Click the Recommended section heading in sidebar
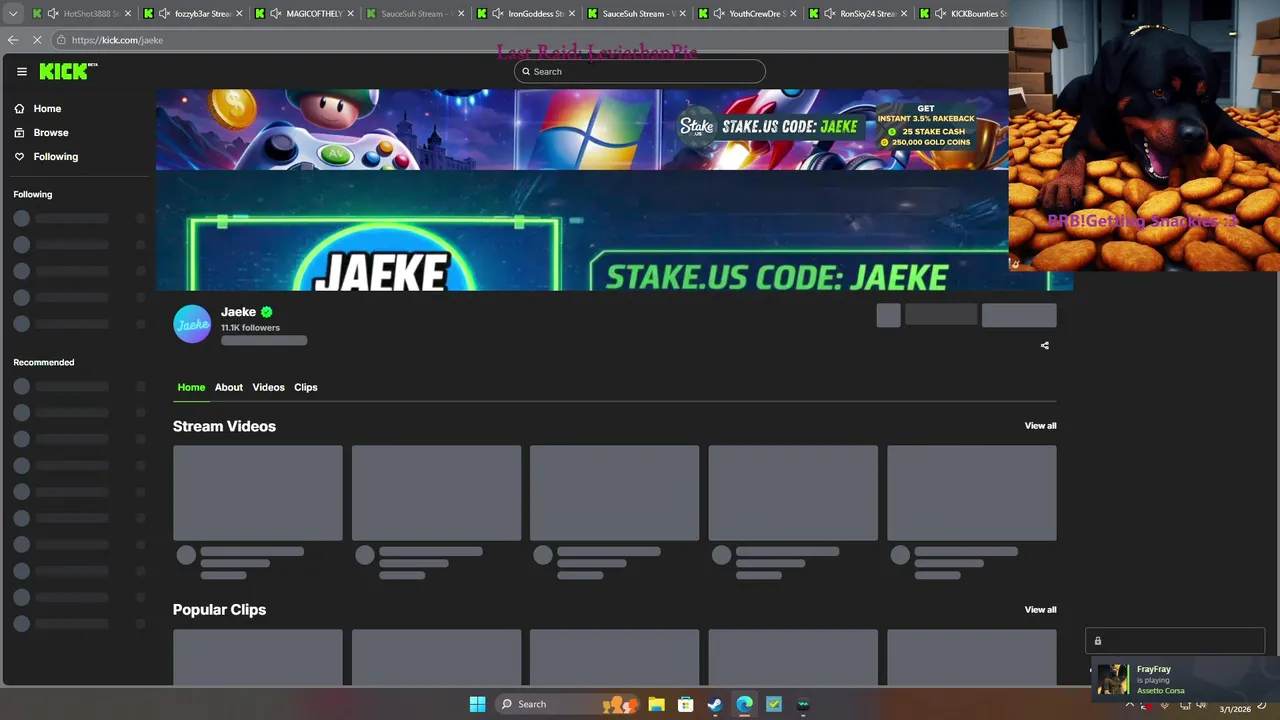The width and height of the screenshot is (1280, 720). pyautogui.click(x=44, y=362)
